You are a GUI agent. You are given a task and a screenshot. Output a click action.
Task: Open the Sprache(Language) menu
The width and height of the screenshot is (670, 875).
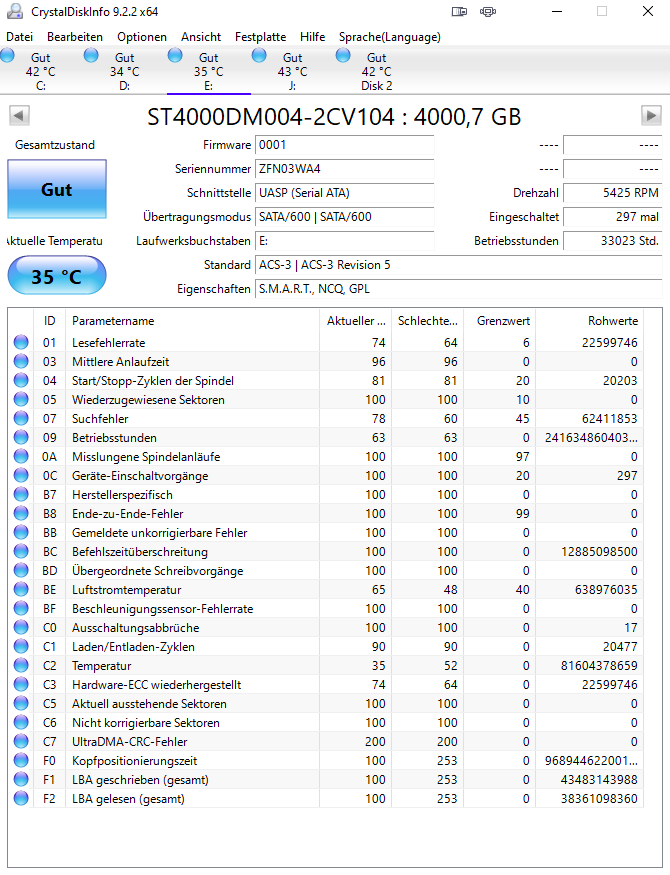pyautogui.click(x=389, y=37)
